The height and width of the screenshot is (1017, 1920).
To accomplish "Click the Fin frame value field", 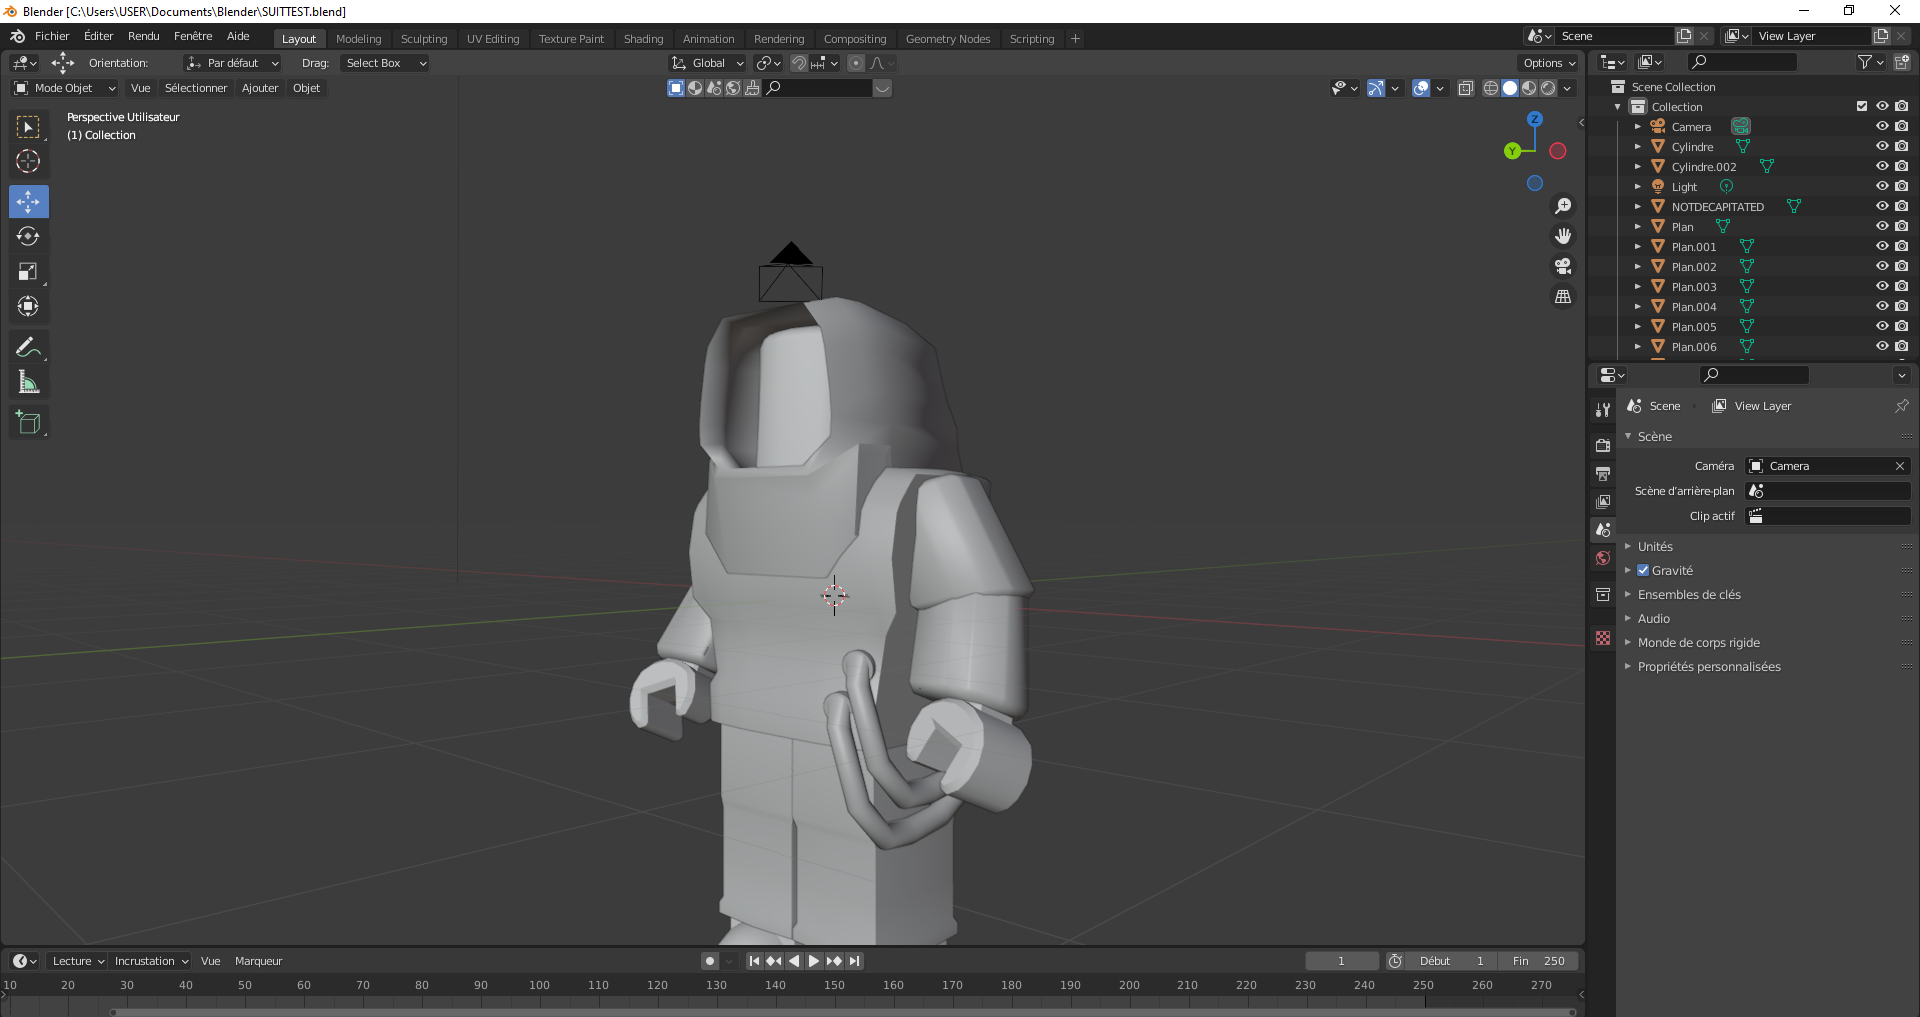I will [1538, 961].
